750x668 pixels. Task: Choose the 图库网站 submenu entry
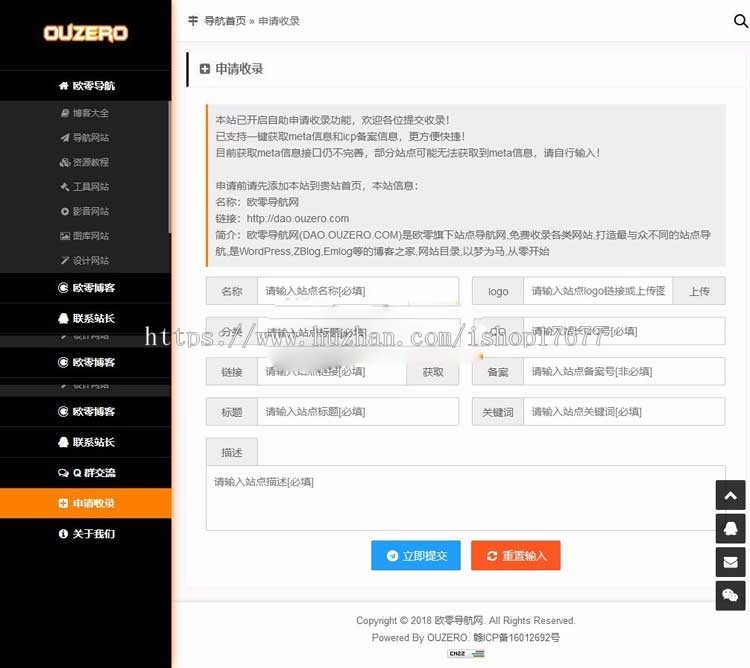tap(85, 236)
